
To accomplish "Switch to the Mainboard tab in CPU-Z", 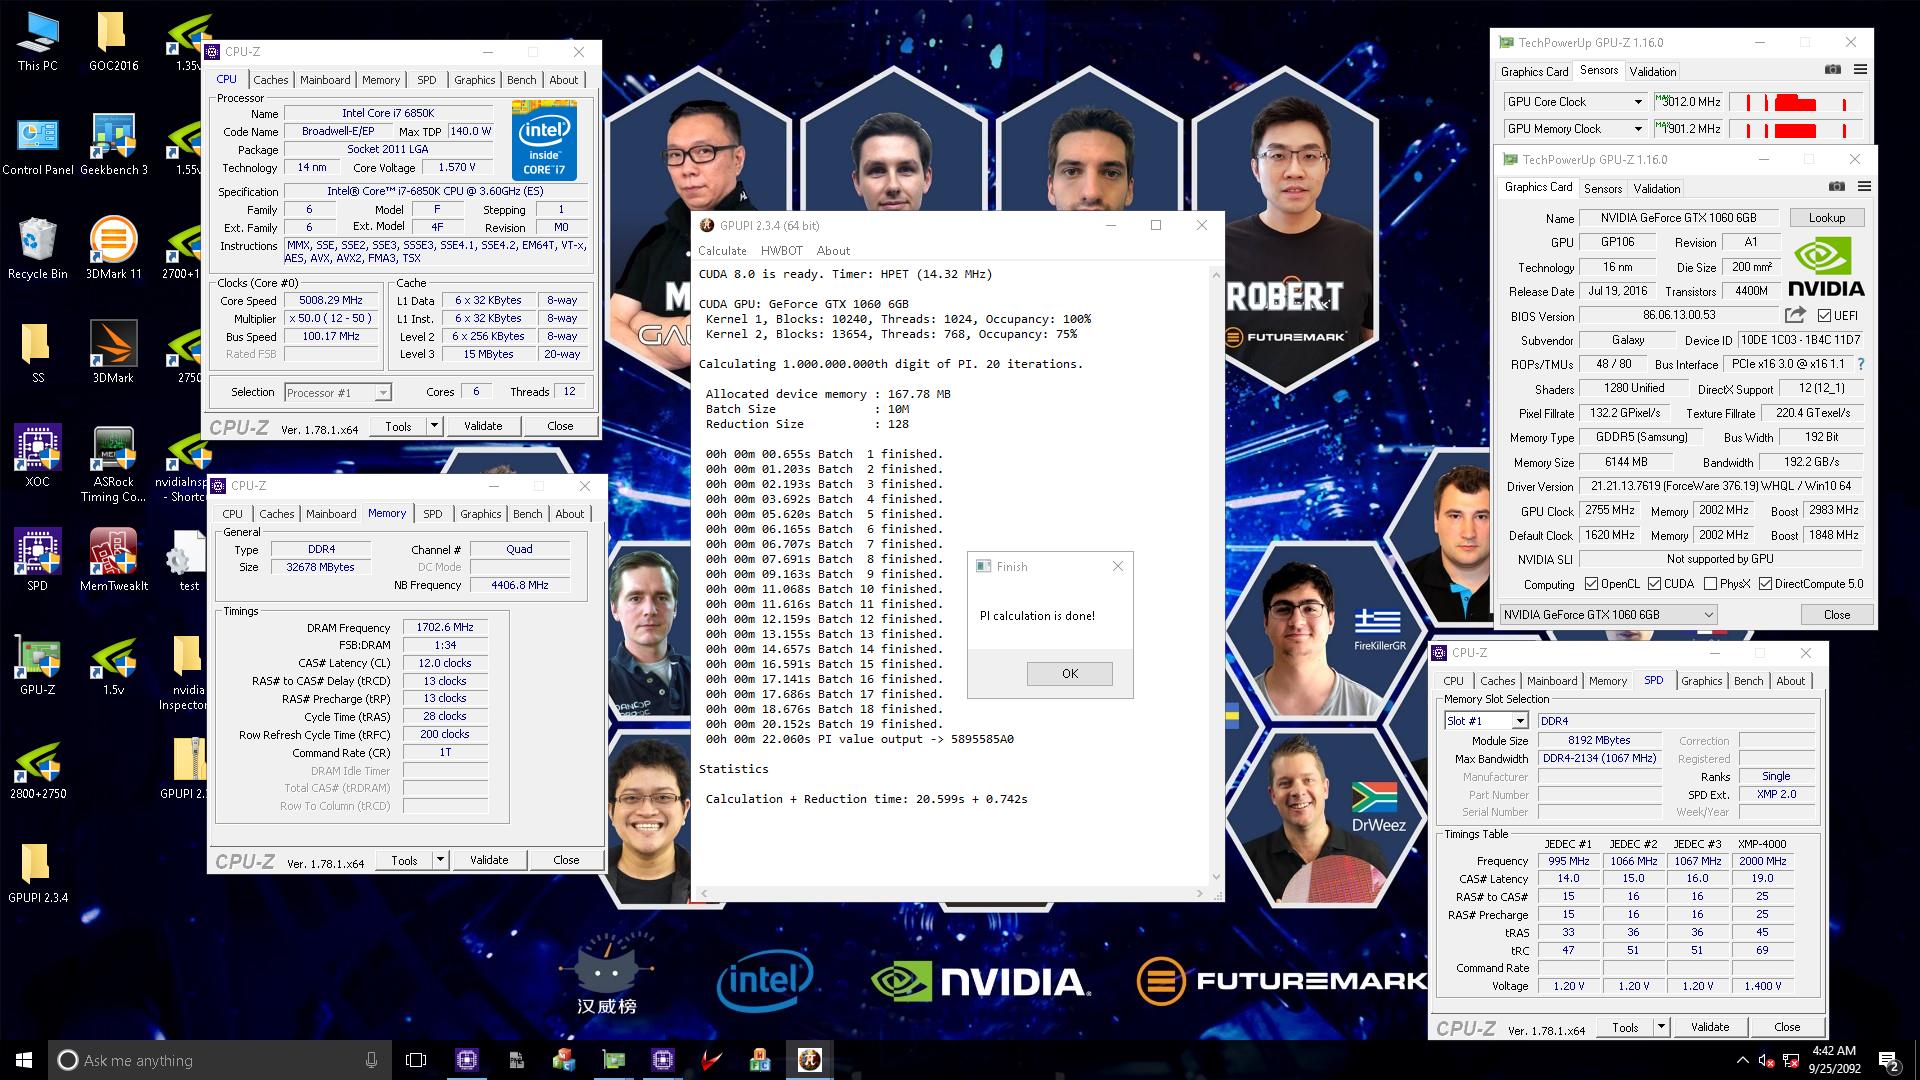I will 325,80.
